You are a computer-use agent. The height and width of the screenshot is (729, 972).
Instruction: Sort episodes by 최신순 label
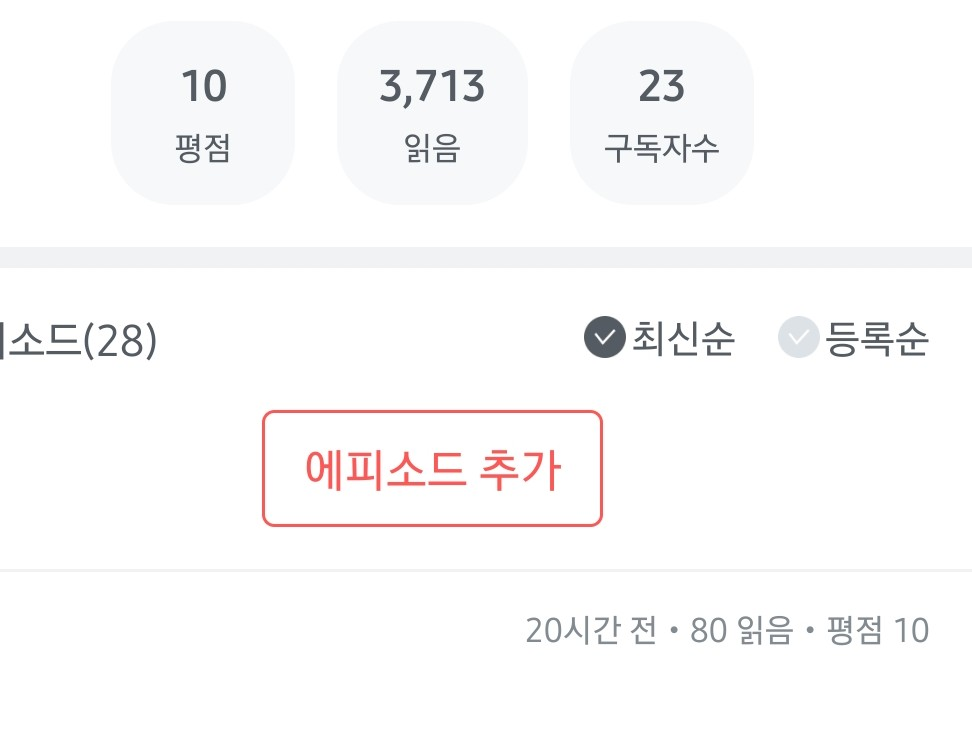click(683, 340)
